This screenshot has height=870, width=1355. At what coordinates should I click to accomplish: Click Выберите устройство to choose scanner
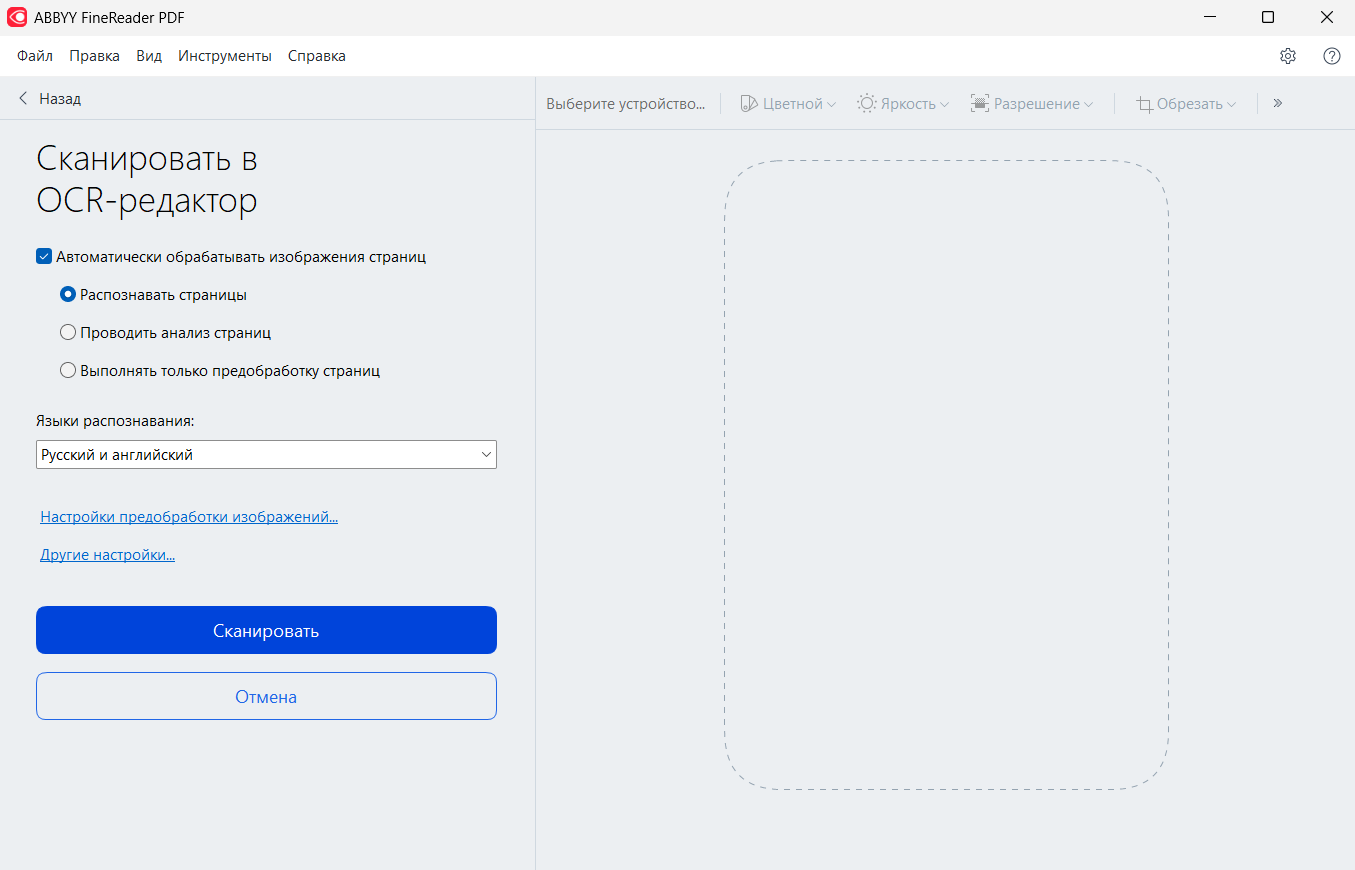point(626,104)
